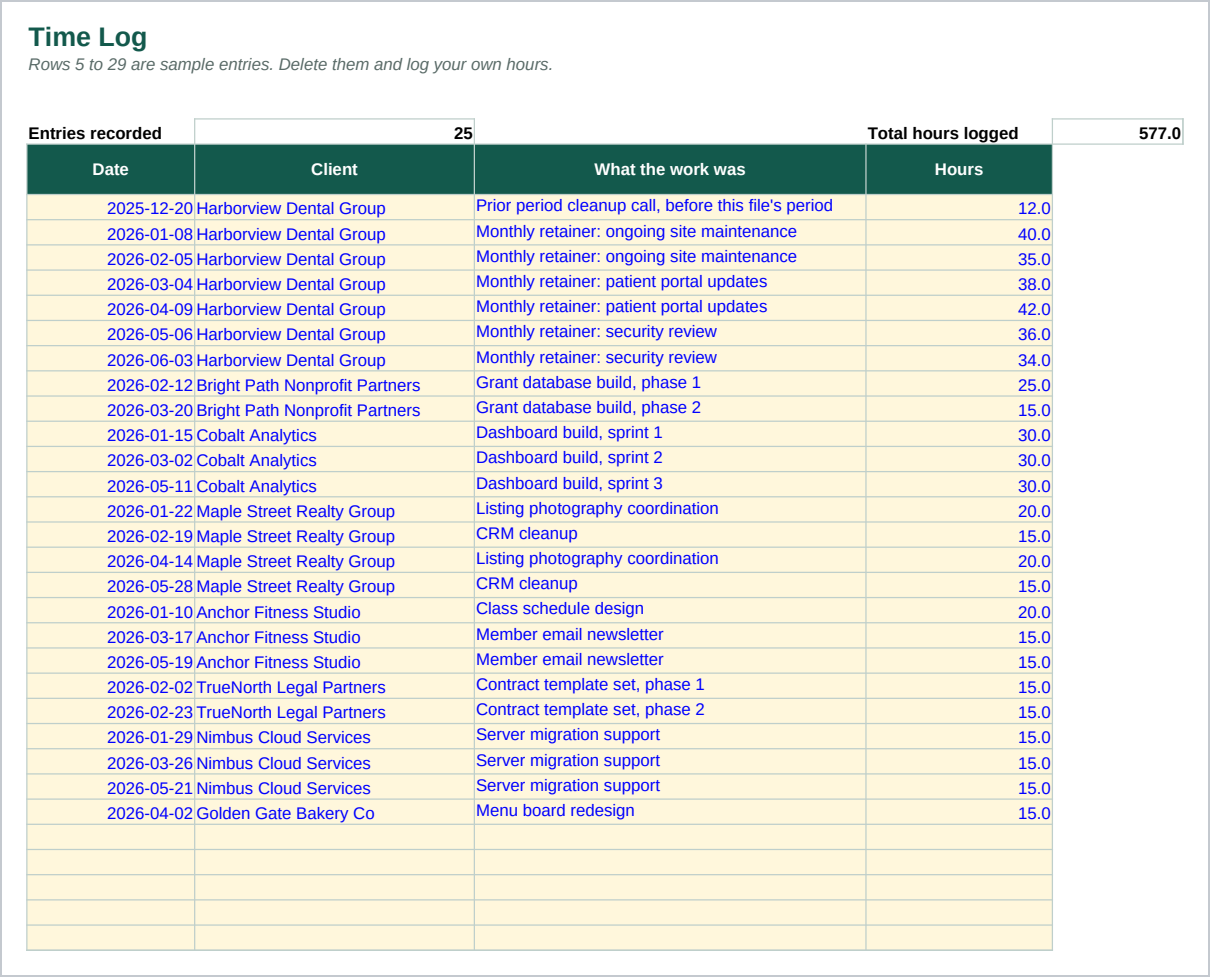The width and height of the screenshot is (1210, 977).
Task: Select 'Contract template set, phase 1' cell
Action: pos(670,687)
